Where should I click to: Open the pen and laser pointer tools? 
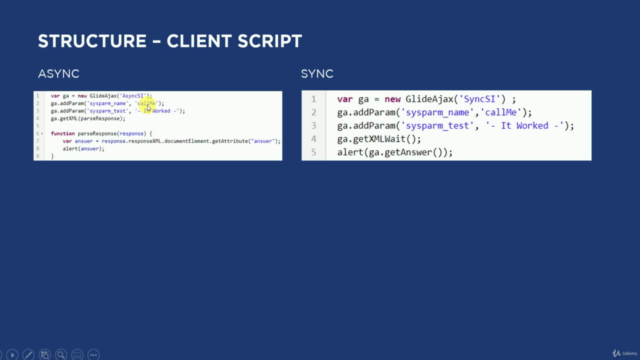point(29,355)
